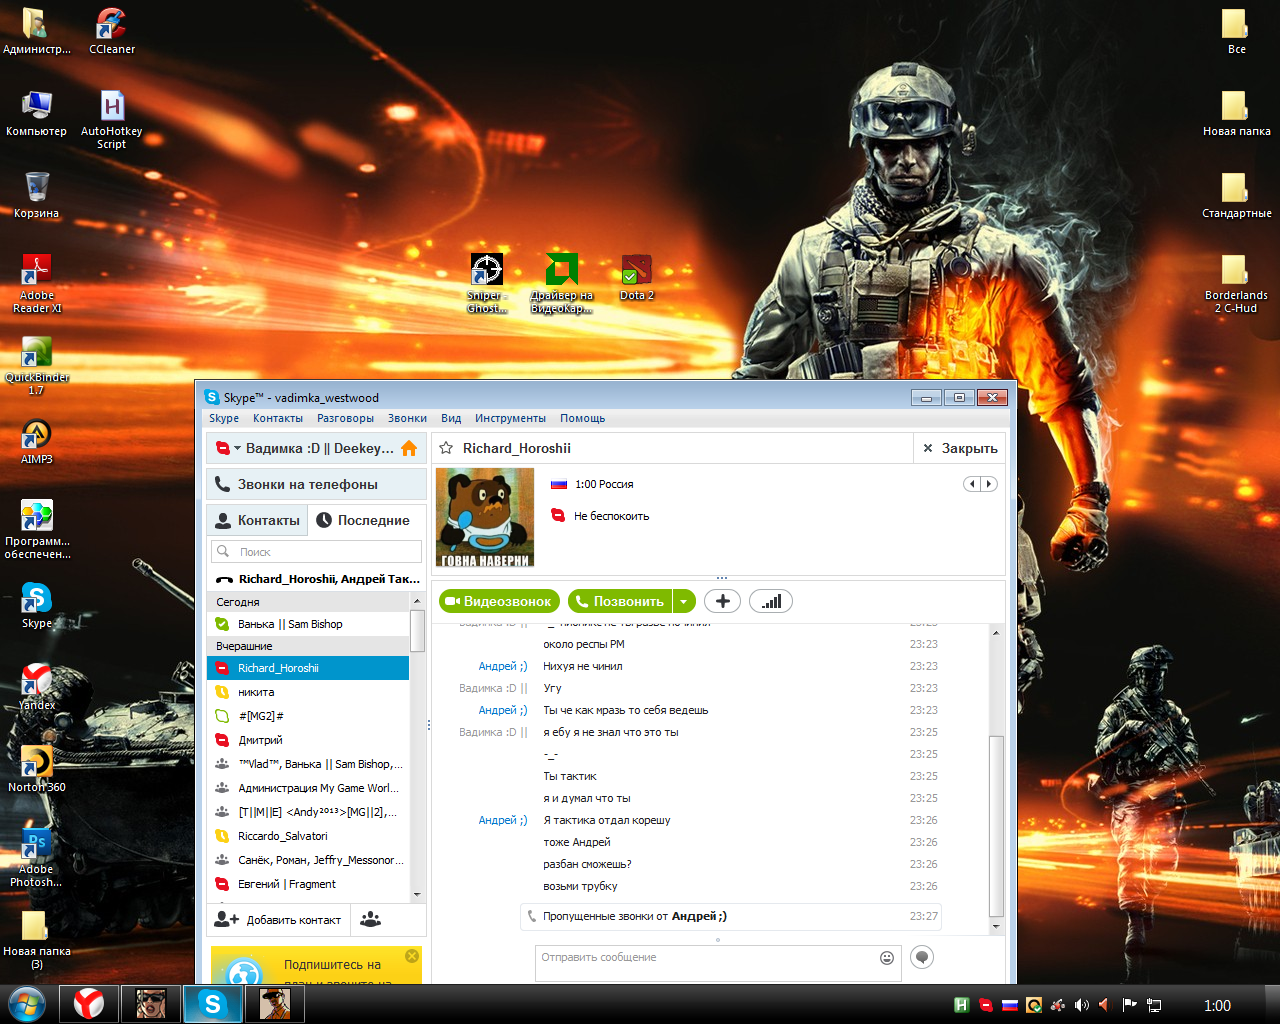Switch to the Последние tab
Screen dimensions: 1280x1024
click(x=366, y=520)
